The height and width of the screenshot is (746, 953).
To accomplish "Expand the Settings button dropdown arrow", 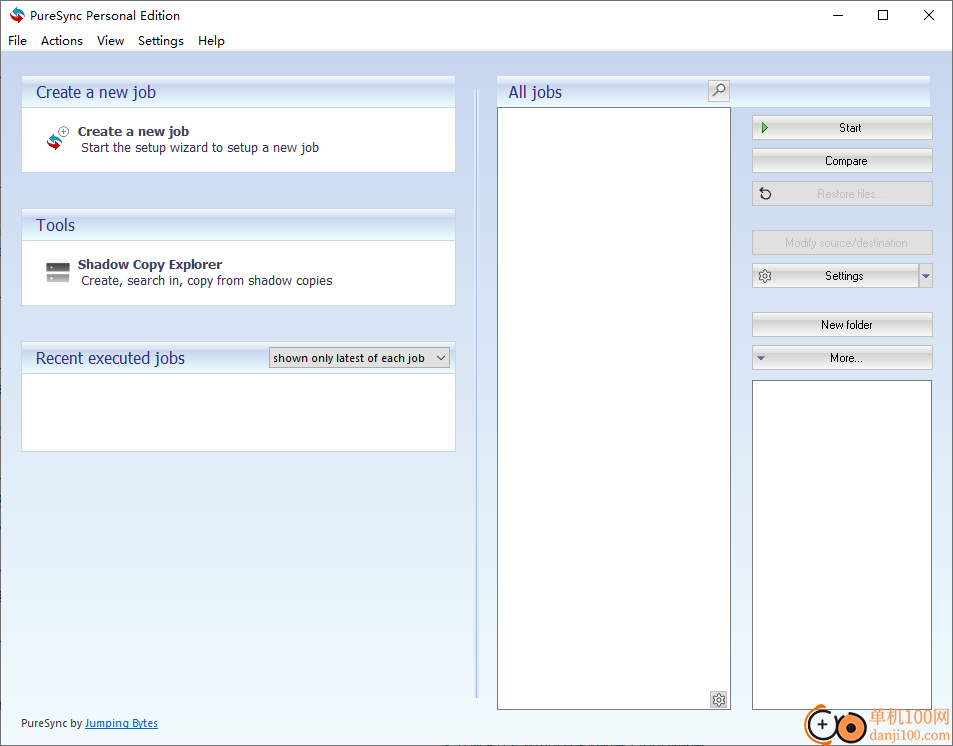I will [x=926, y=275].
